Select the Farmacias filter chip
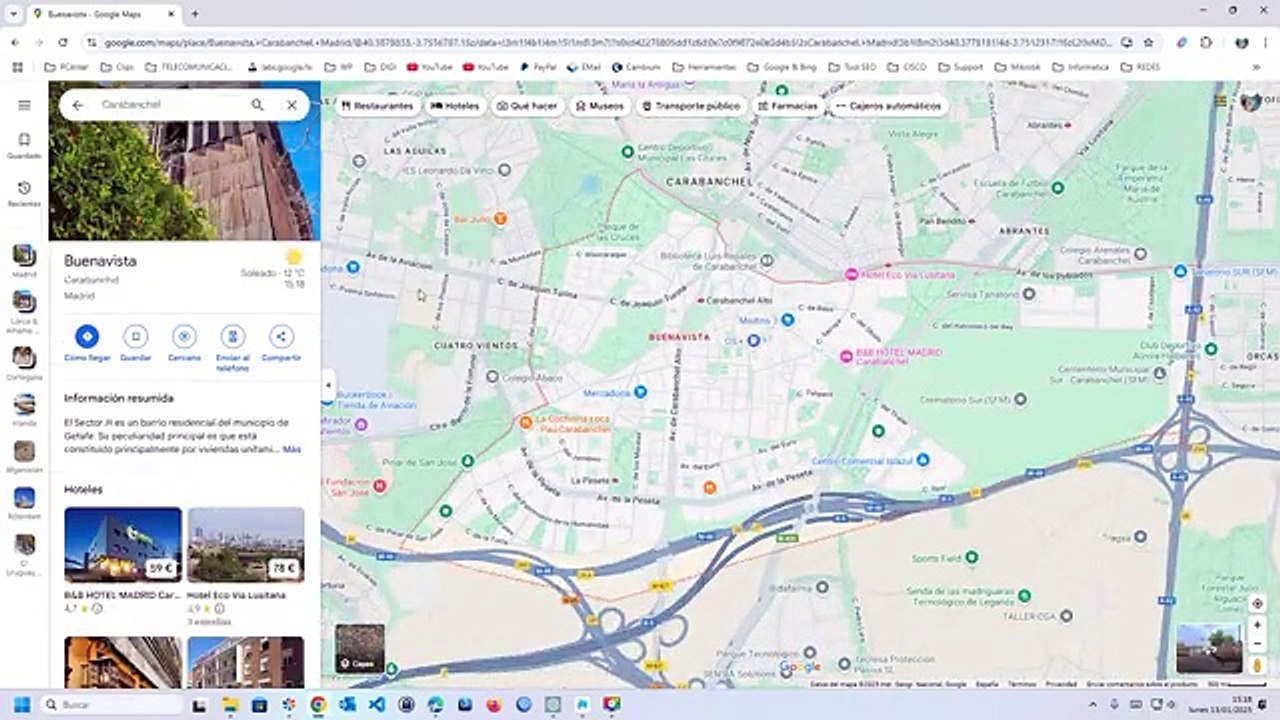Viewport: 1280px width, 720px height. (x=788, y=105)
